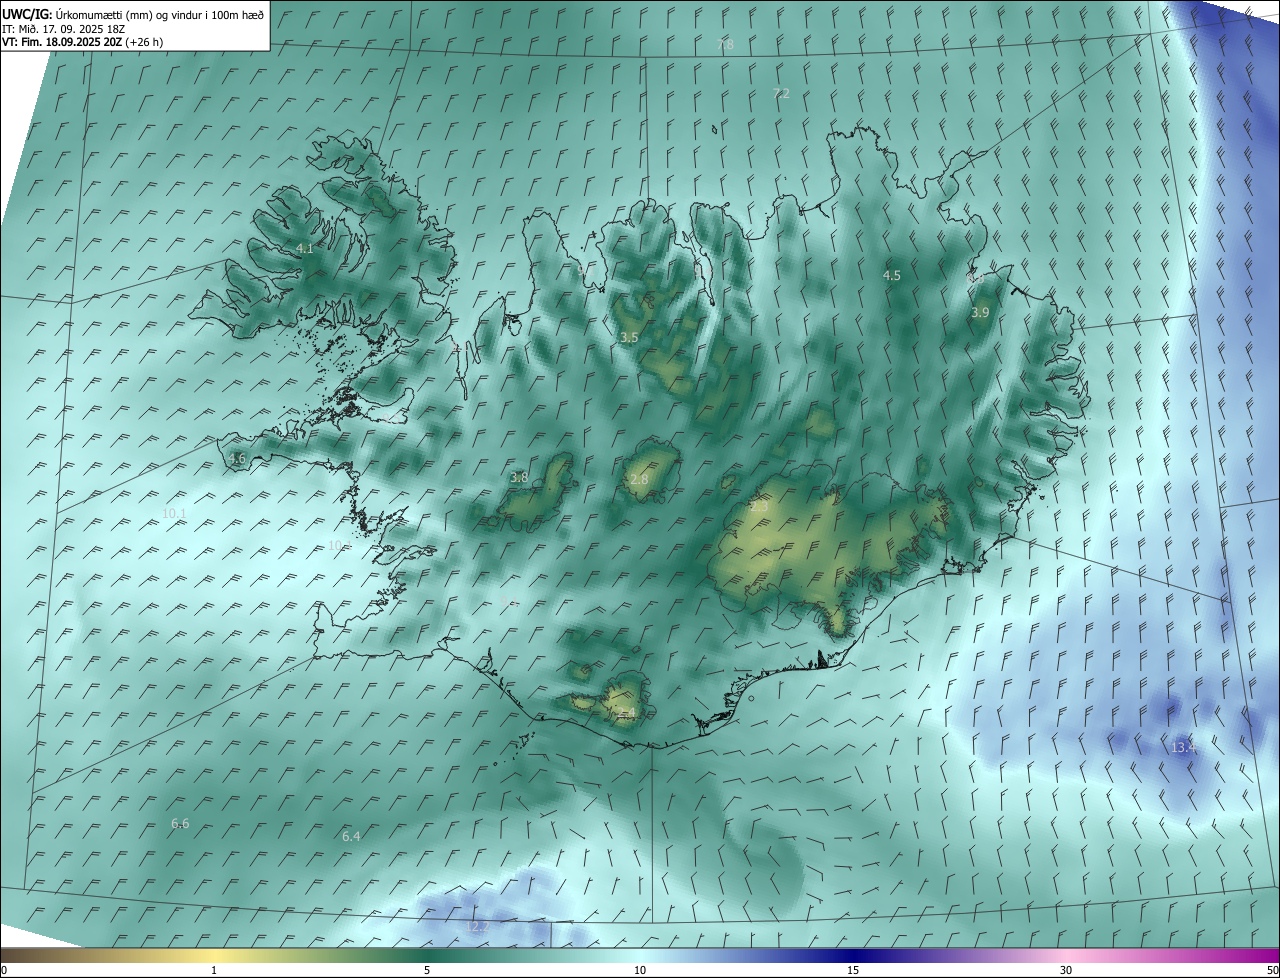
Task: Click the 50 tick on the color scale
Action: 1272,970
